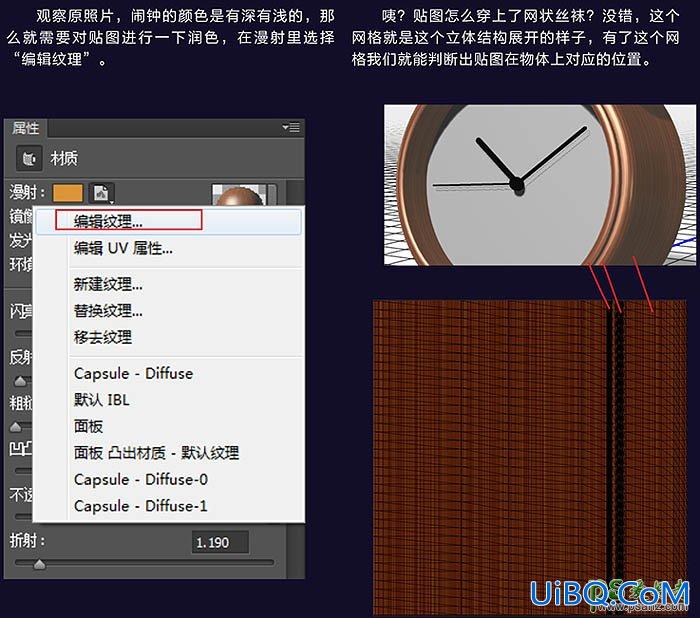Viewport: 700px width, 618px height.
Task: Click the 折射 refraction slider handle
Action: pyautogui.click(x=39, y=564)
